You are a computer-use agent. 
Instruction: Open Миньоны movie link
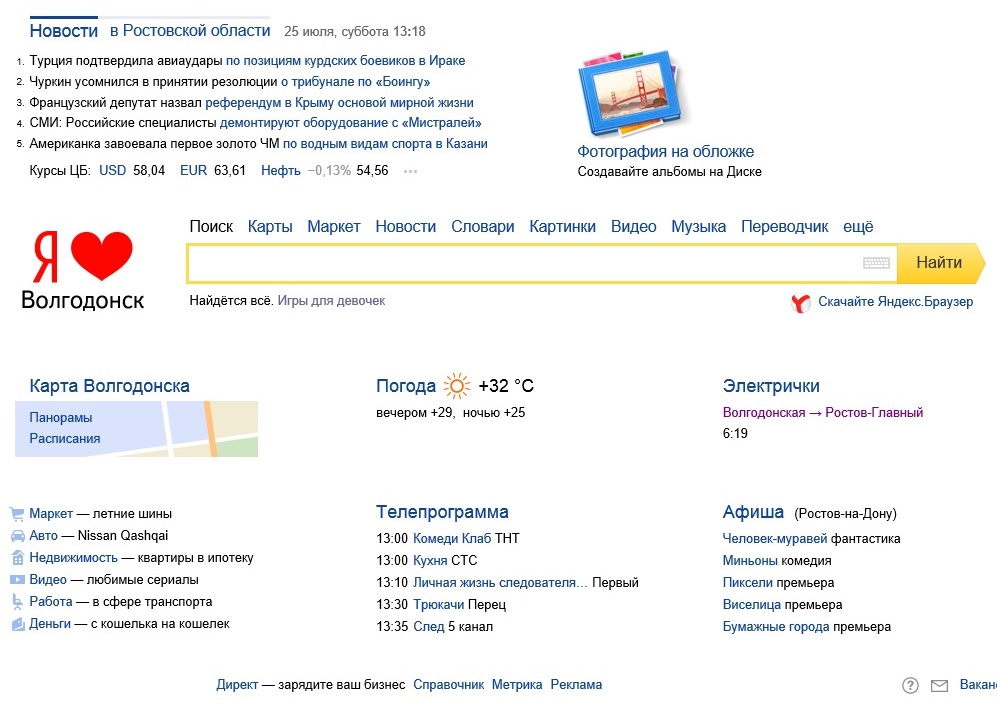(750, 561)
